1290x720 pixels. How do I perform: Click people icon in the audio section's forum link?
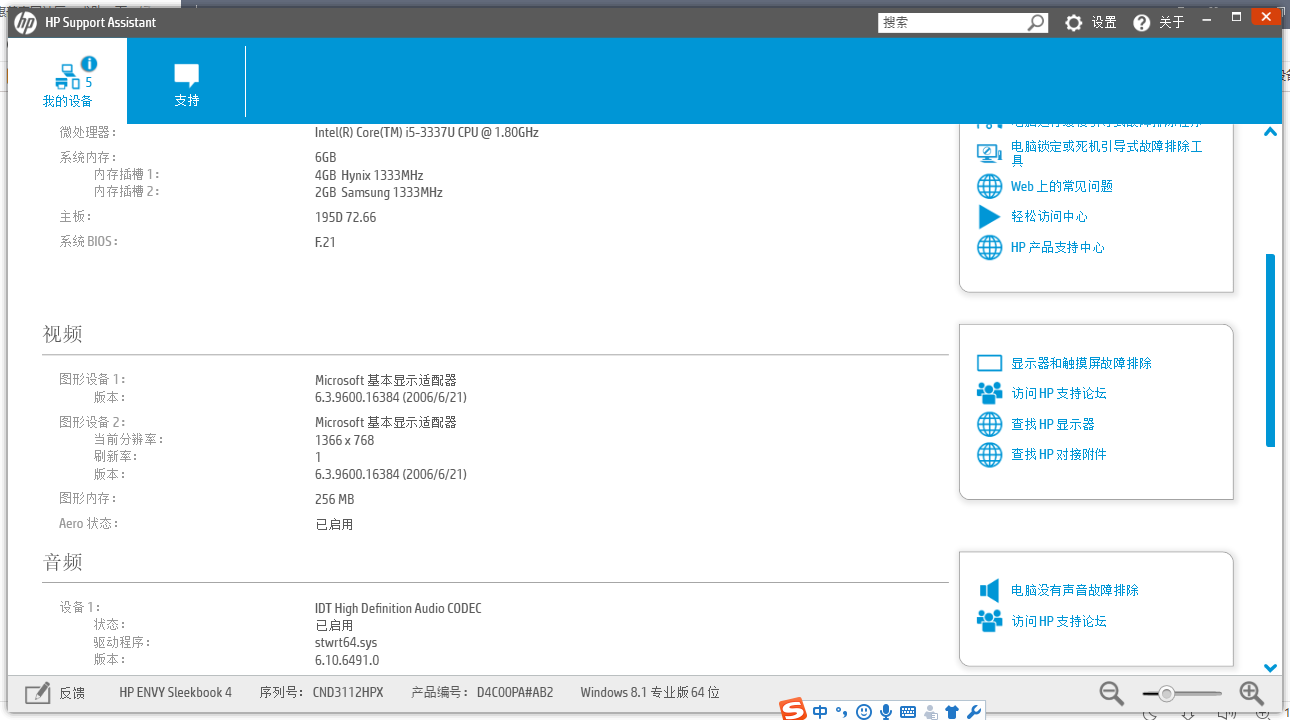(989, 621)
